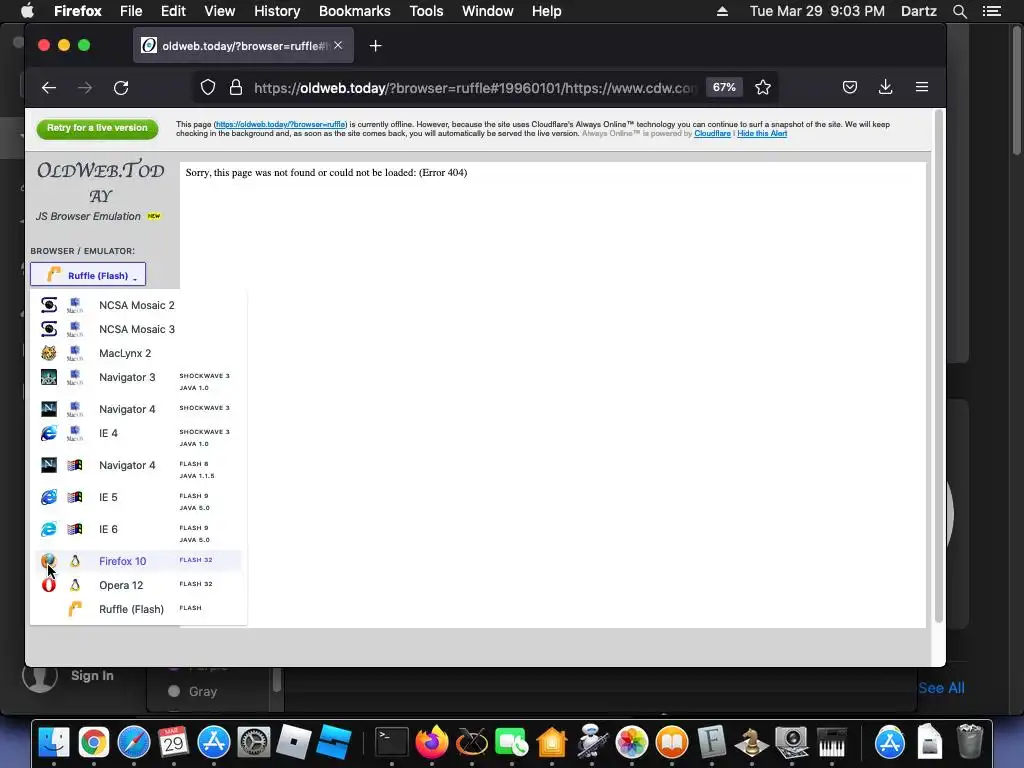Click the Dartz user name in menu bar
Screen dimensions: 1024x768
(918, 11)
